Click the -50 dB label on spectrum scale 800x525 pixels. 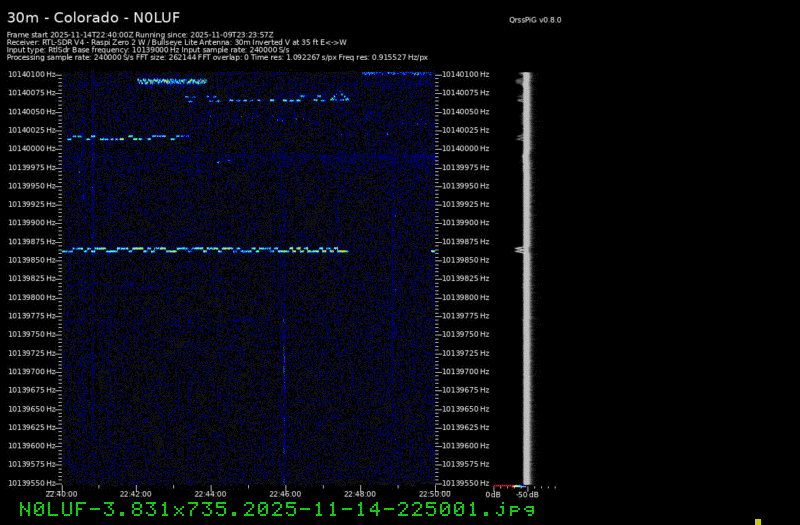pos(525,494)
